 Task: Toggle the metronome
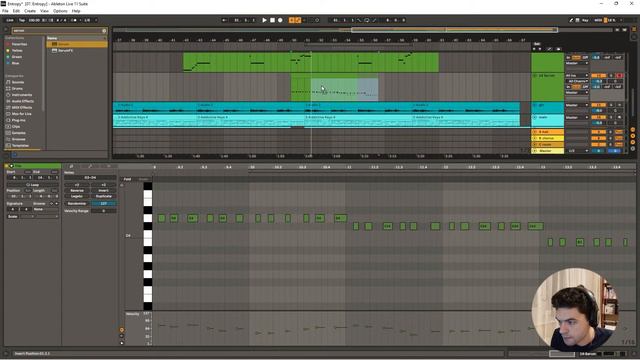(74, 20)
